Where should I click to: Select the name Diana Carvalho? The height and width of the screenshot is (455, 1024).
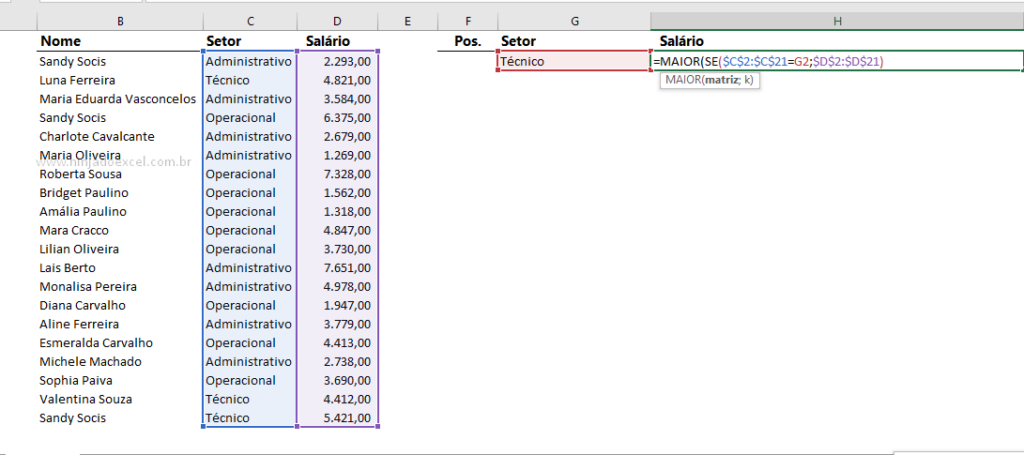coord(82,305)
